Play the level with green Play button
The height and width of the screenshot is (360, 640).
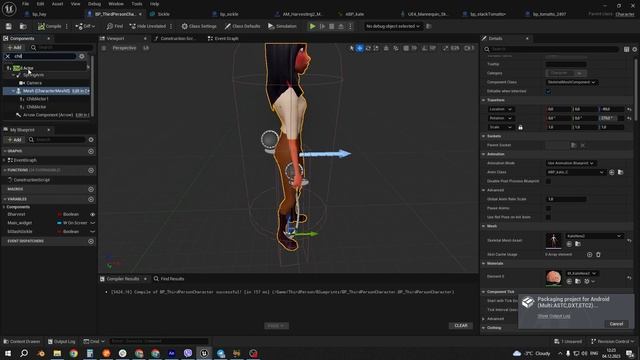coord(312,26)
